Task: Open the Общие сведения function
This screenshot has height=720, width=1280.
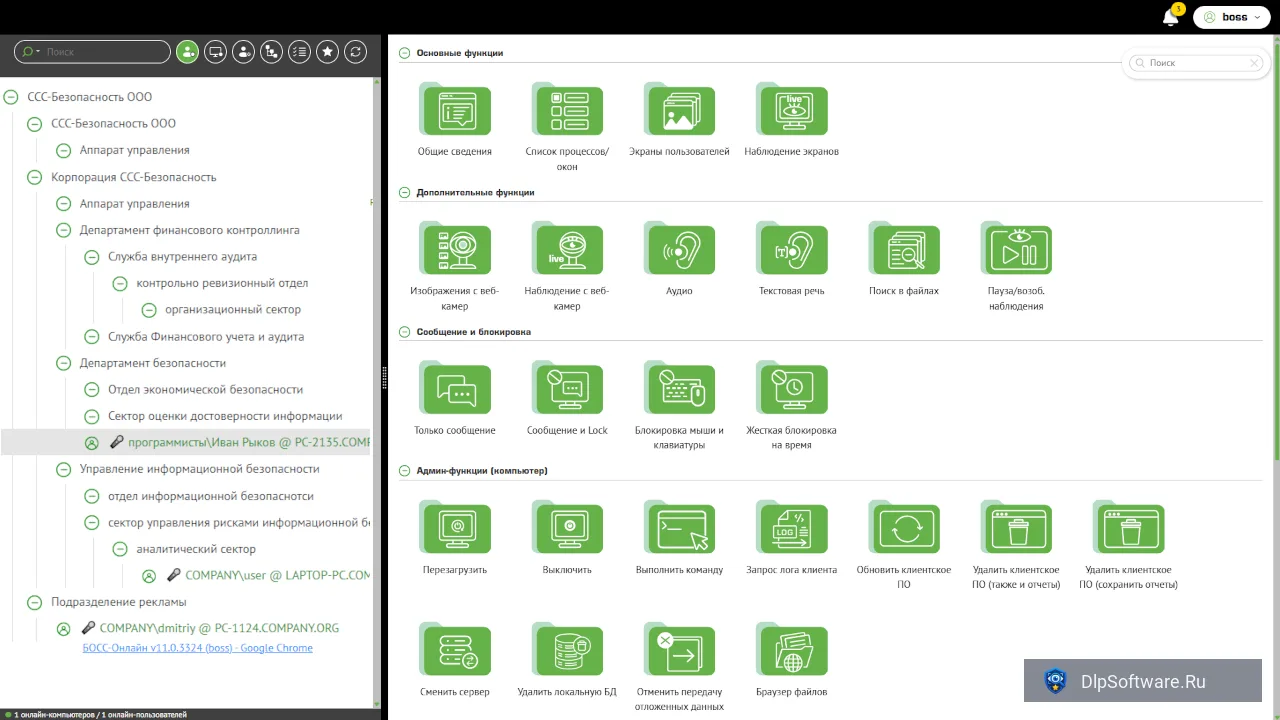Action: [x=456, y=110]
